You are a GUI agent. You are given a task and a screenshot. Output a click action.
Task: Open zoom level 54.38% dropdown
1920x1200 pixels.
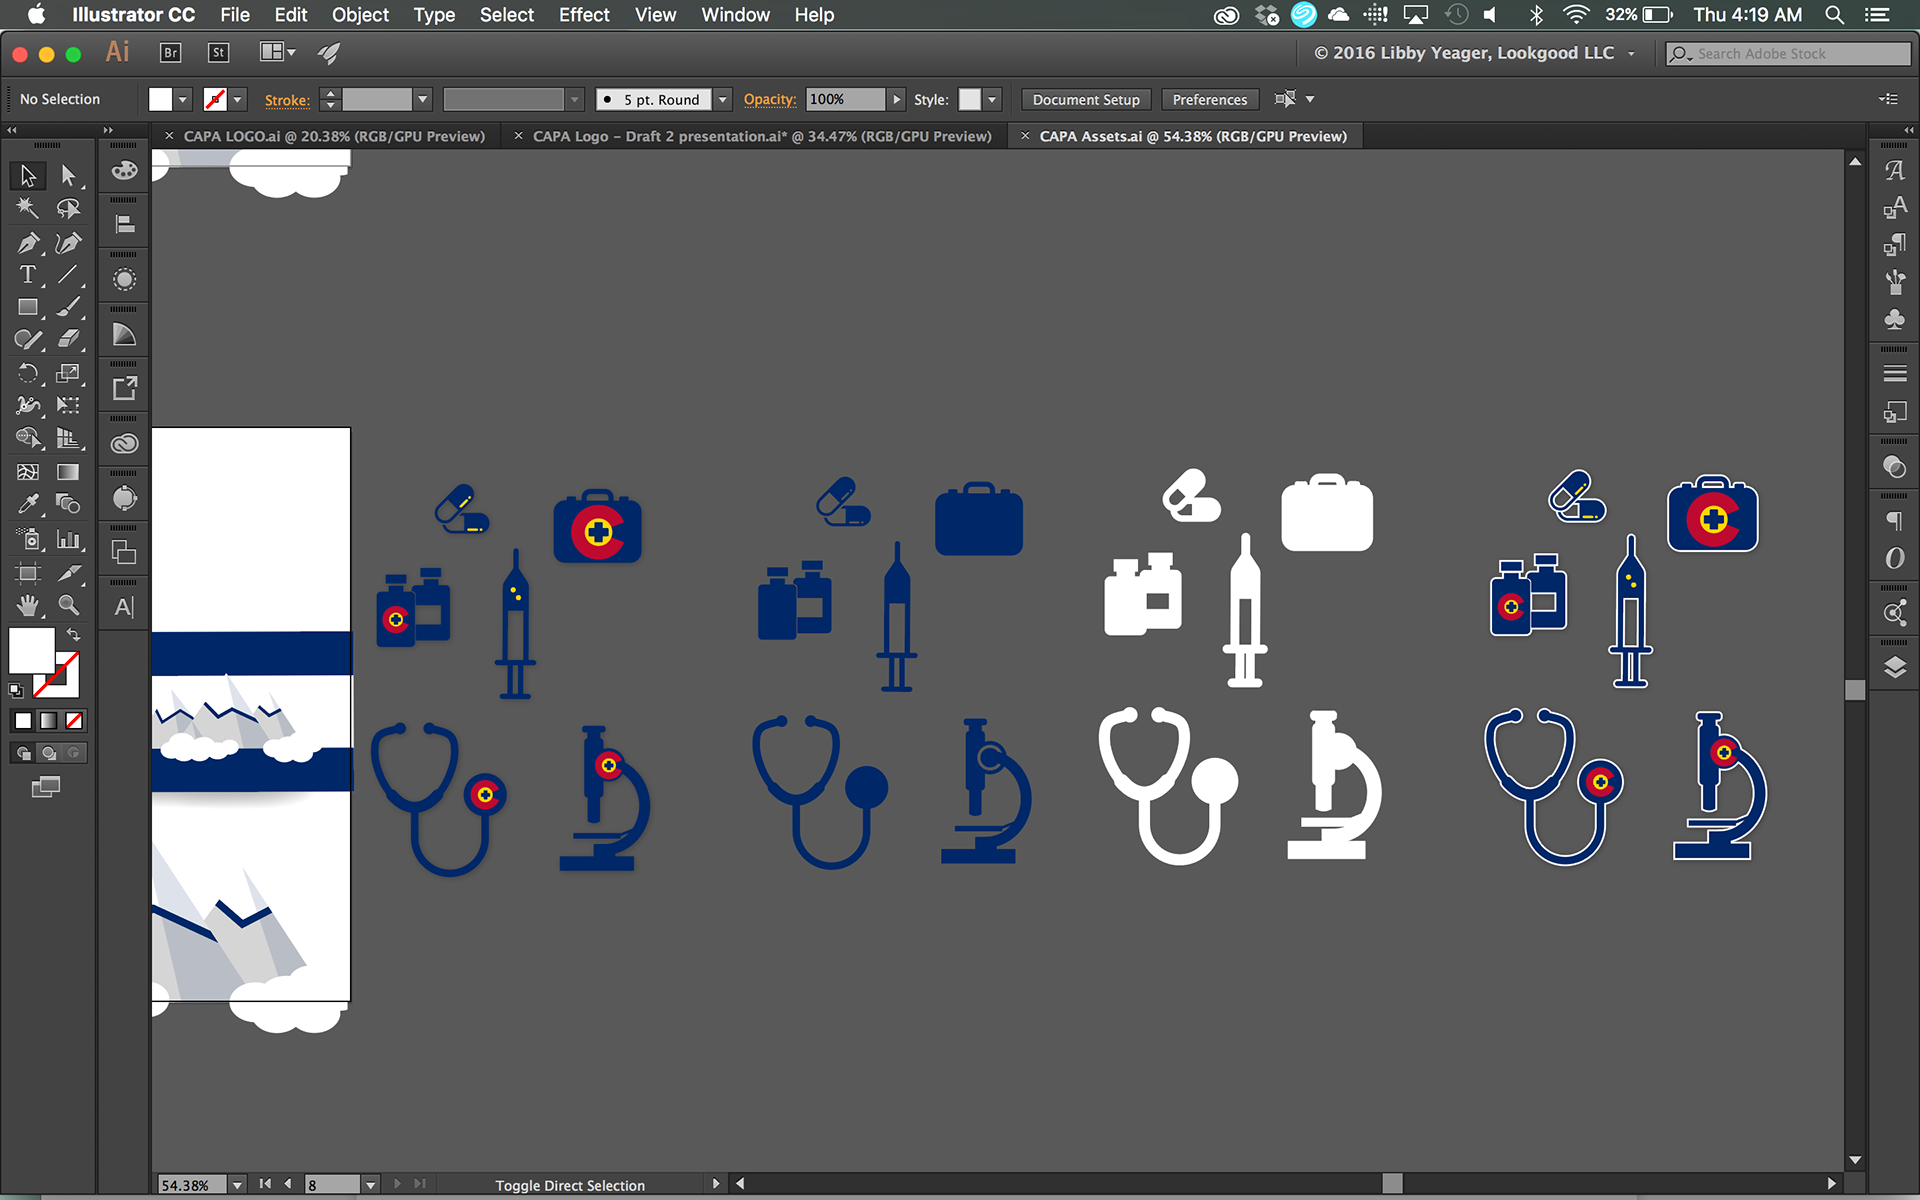(x=237, y=1185)
